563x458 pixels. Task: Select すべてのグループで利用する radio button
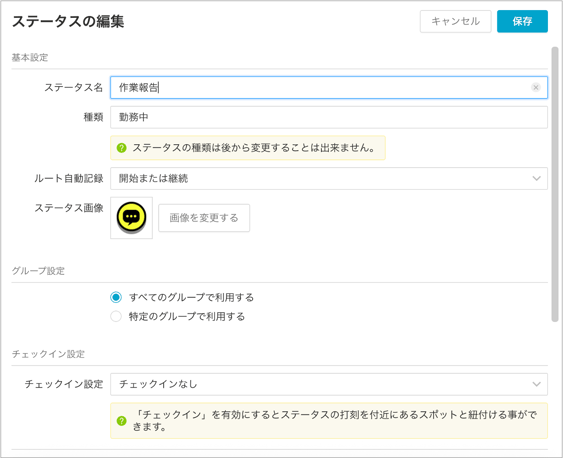pos(116,297)
